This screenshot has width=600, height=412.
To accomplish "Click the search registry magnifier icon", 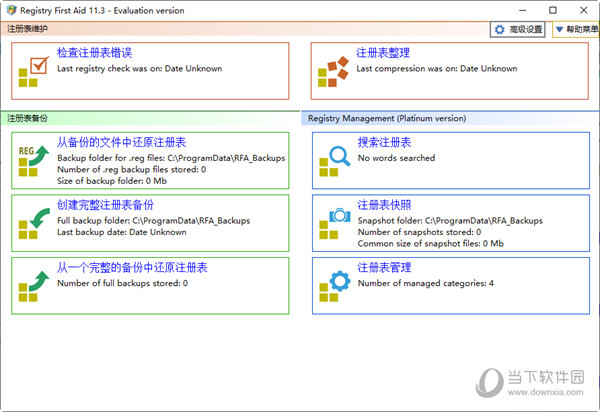I will (335, 161).
